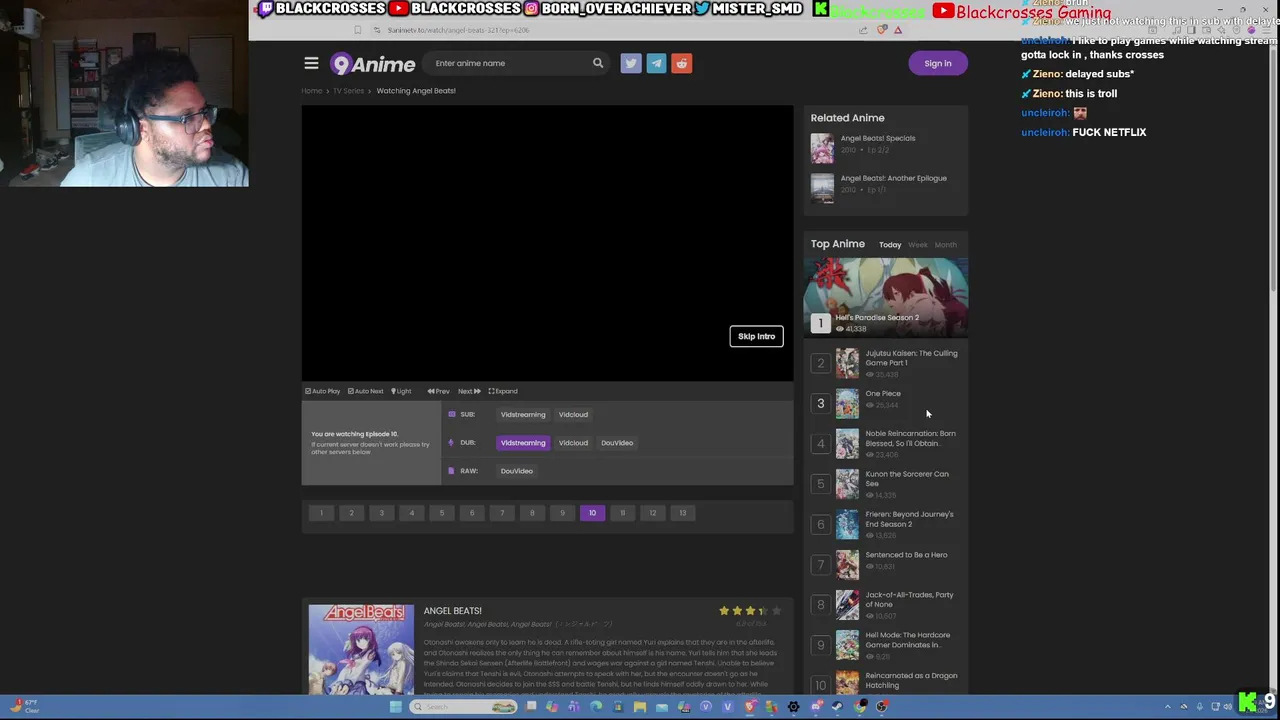The image size is (1280, 720).
Task: Select SUB Vidstreaming server
Action: [x=523, y=414]
